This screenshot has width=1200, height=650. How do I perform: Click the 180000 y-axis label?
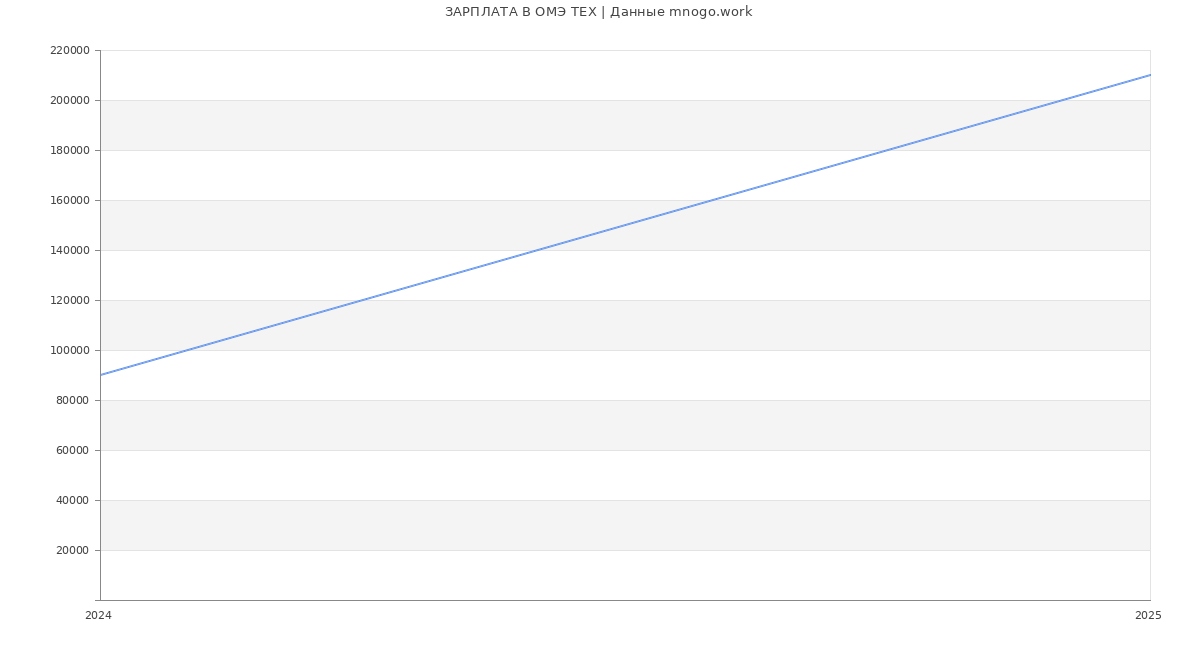click(69, 150)
